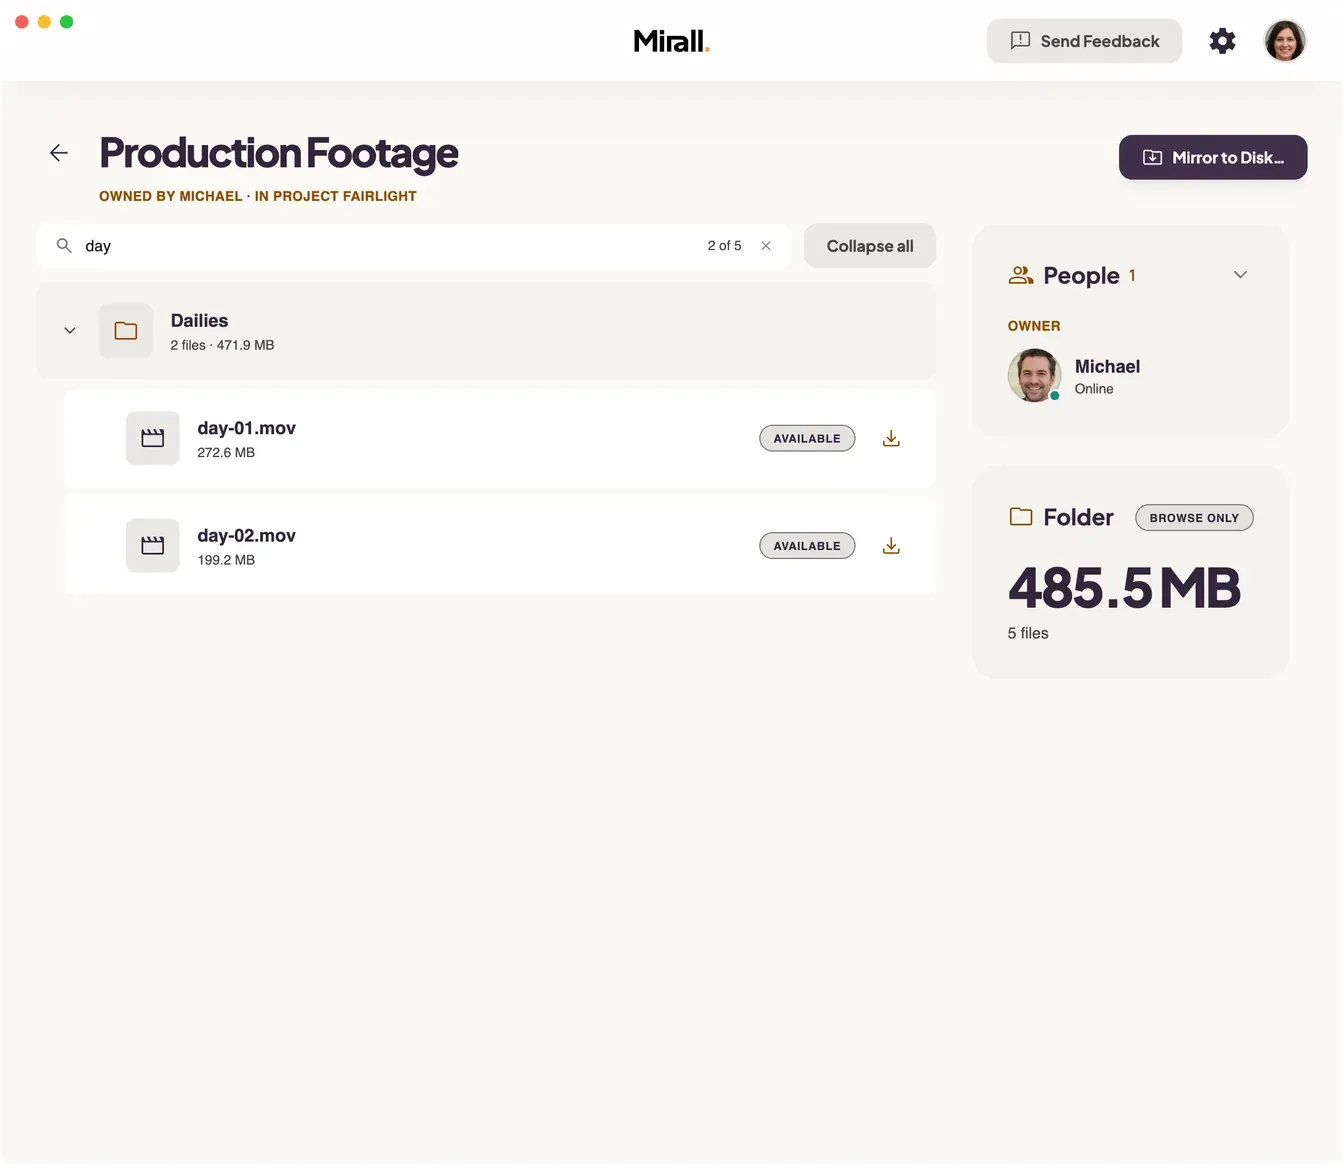
Task: Click Mirror to Disk button
Action: click(1213, 158)
